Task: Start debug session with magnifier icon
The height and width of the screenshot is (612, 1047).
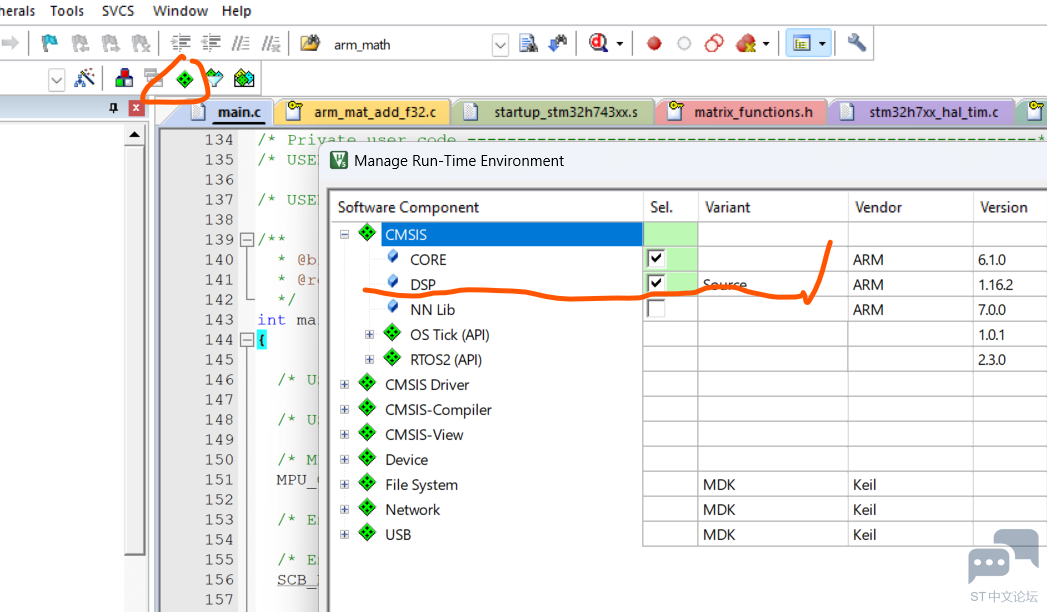Action: tap(599, 43)
